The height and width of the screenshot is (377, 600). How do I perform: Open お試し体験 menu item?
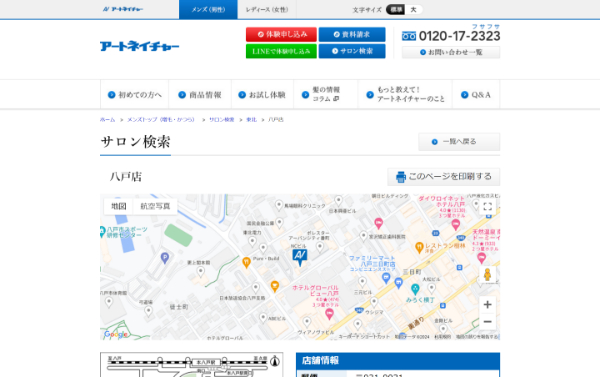262,95
